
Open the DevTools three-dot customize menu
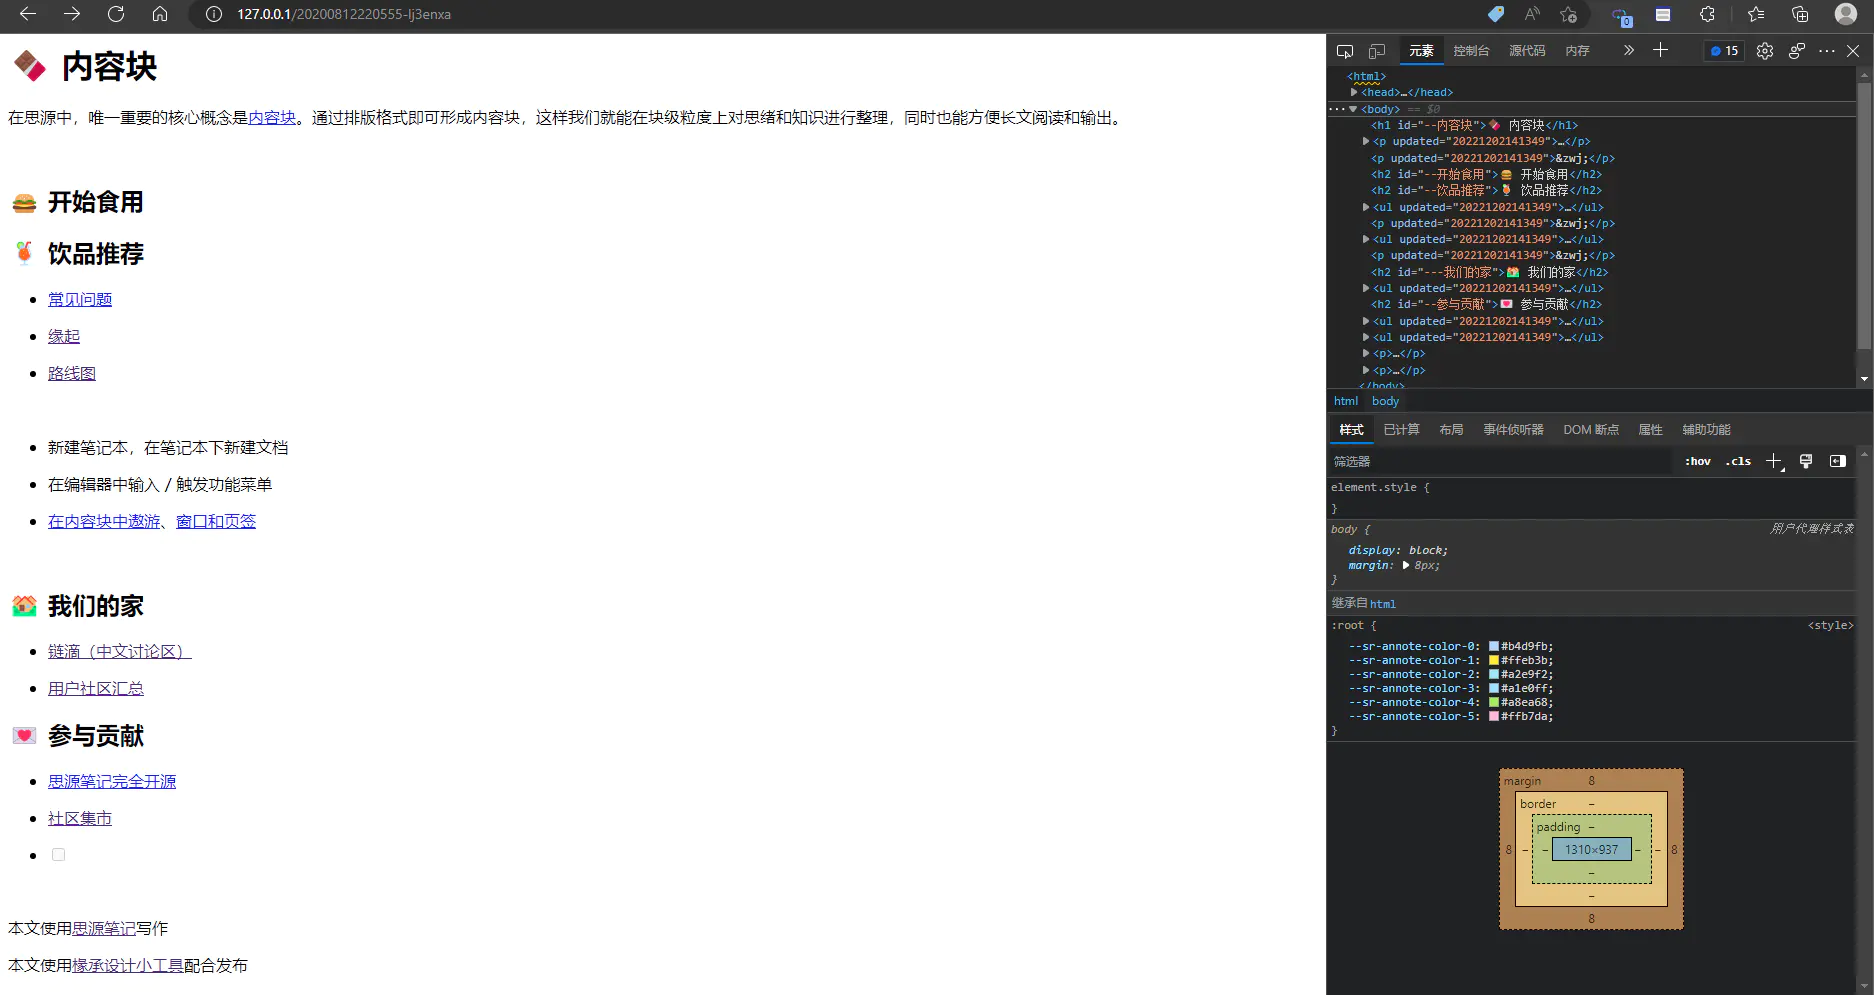coord(1827,51)
